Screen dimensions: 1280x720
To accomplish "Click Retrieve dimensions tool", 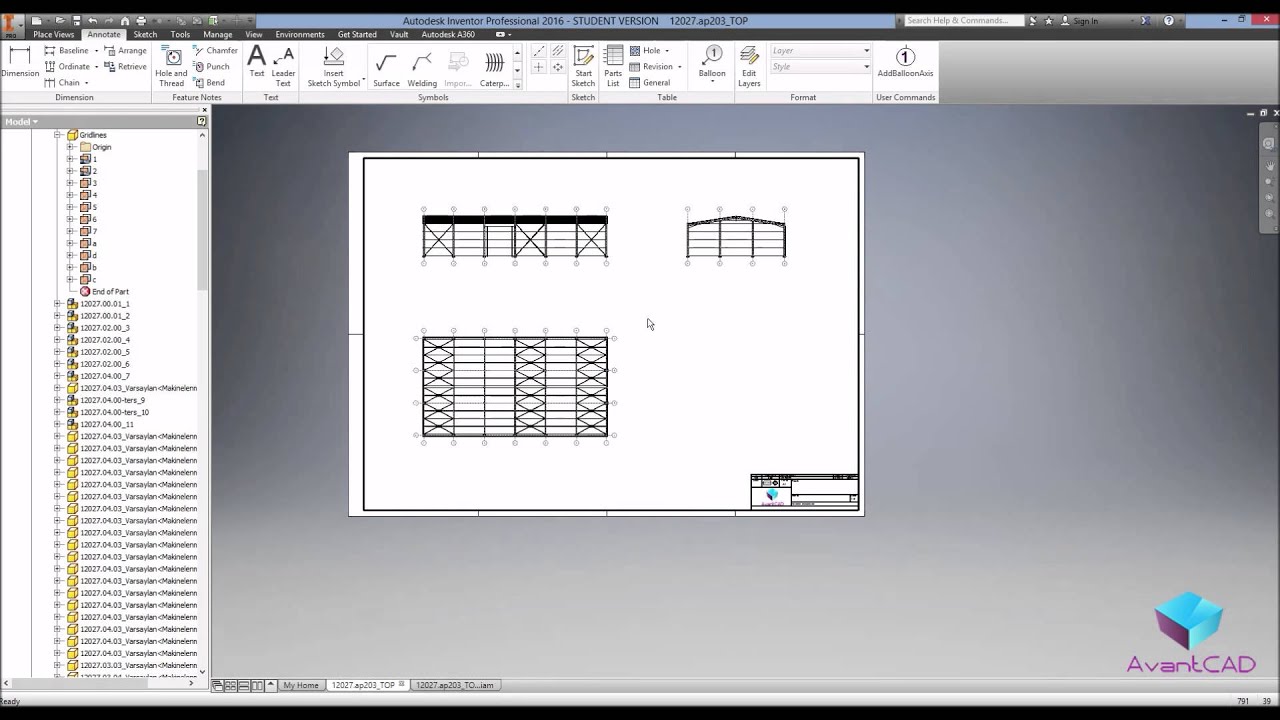I will coord(124,66).
